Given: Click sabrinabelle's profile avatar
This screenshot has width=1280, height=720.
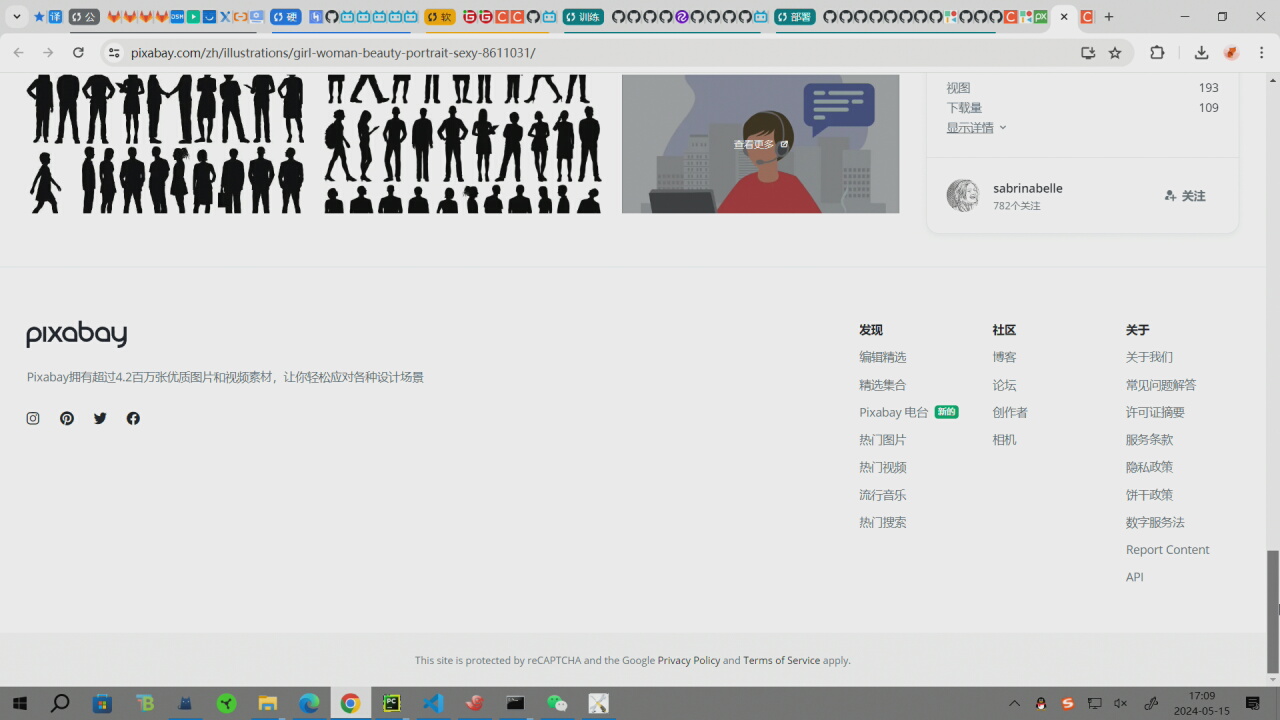Looking at the screenshot, I should coord(962,196).
